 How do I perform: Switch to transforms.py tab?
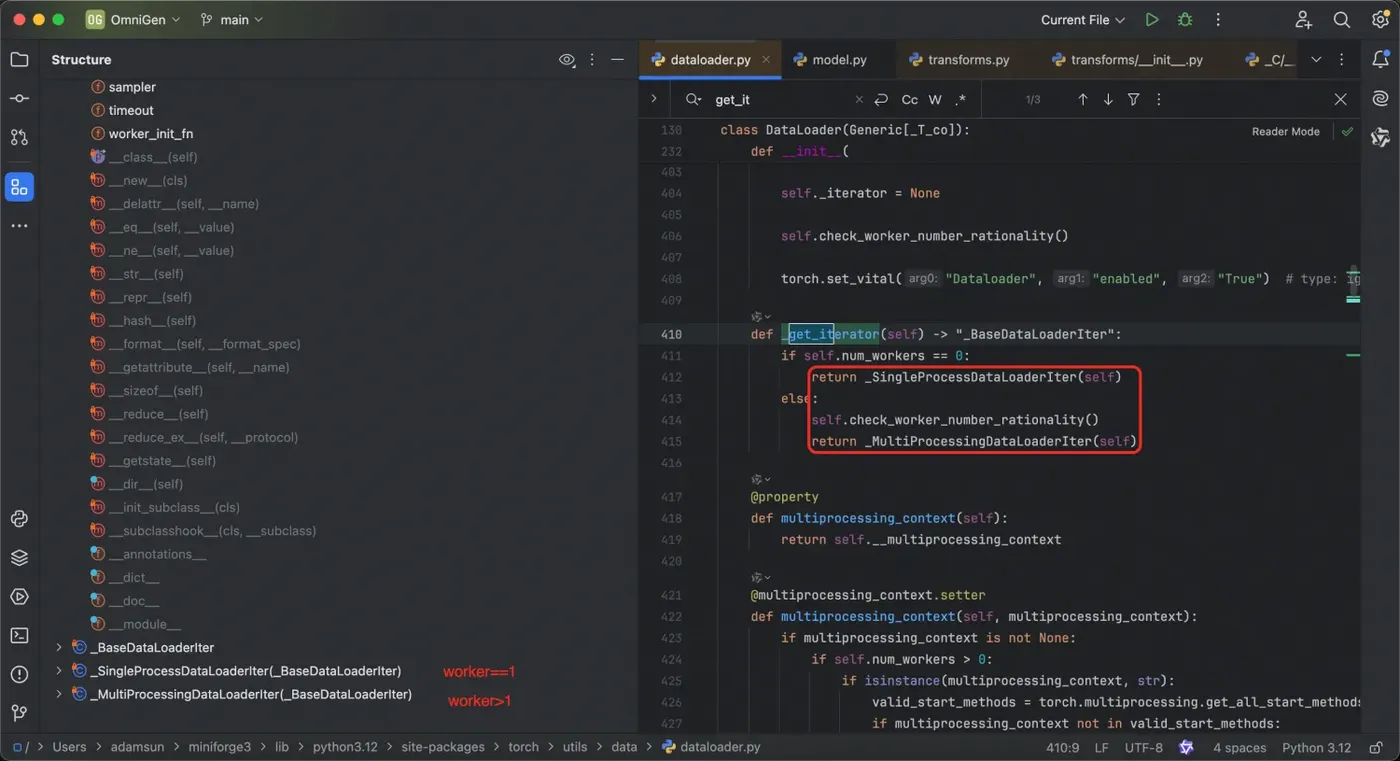pyautogui.click(x=959, y=60)
